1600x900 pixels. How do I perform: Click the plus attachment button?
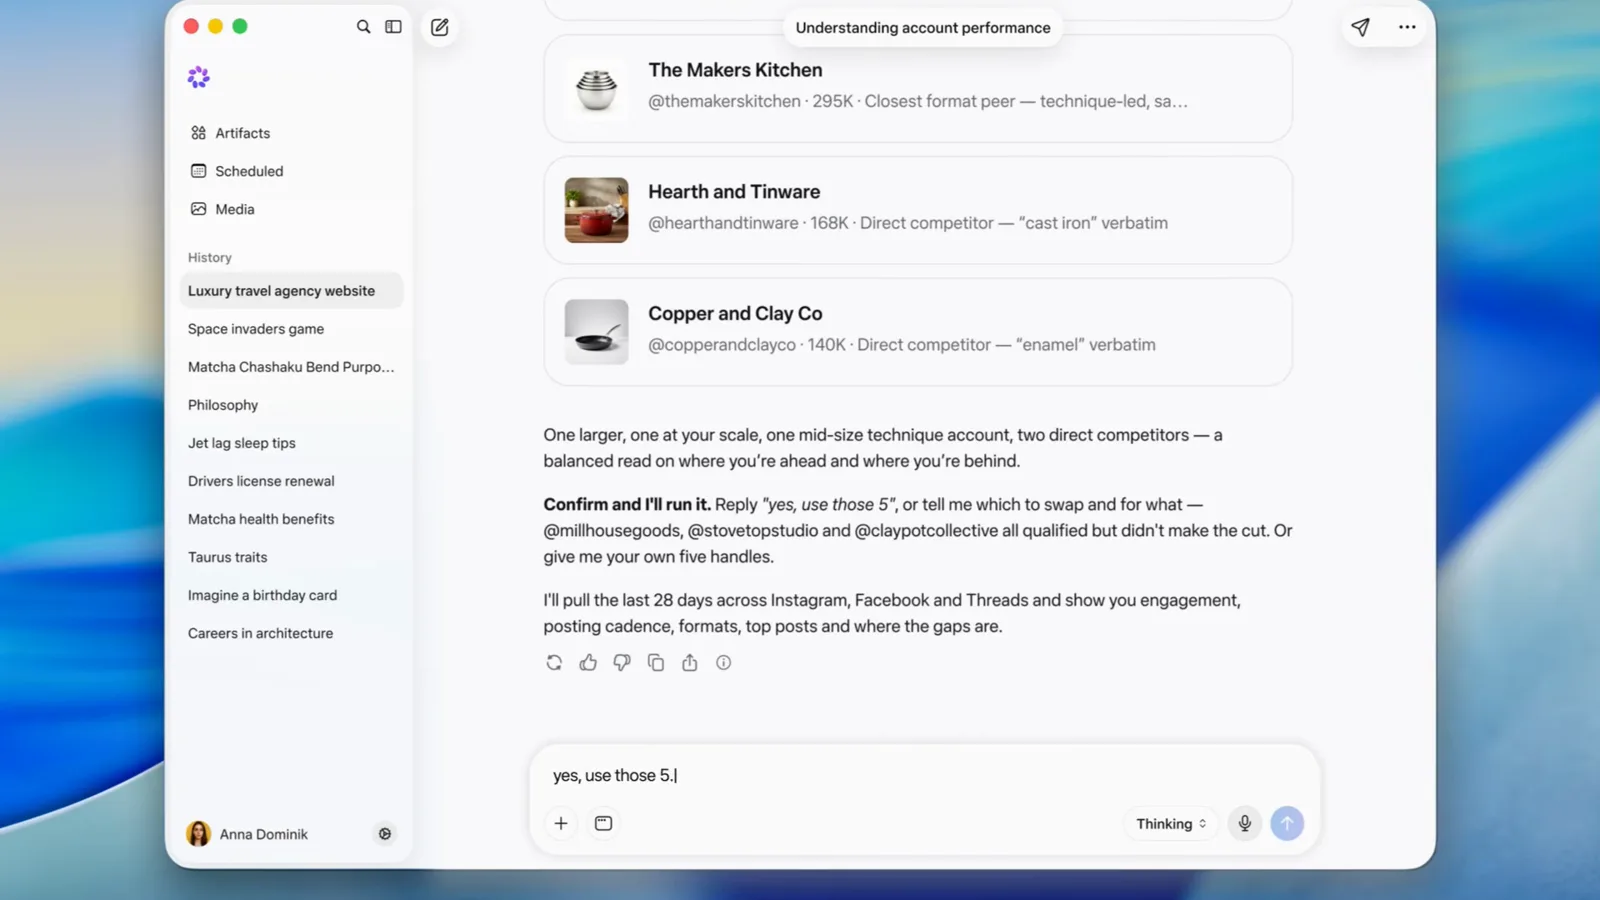(561, 823)
